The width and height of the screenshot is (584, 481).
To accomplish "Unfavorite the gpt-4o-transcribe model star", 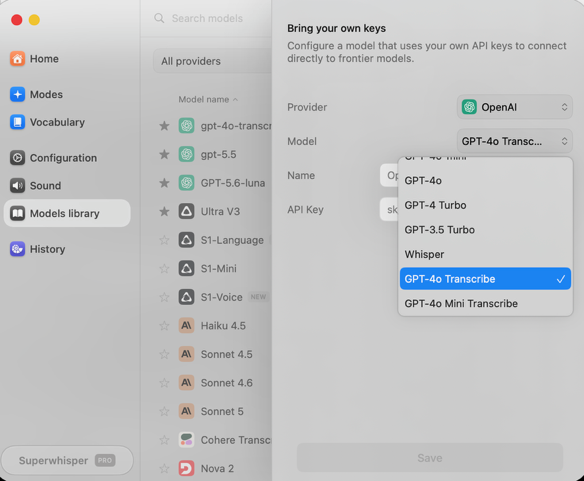I will click(x=164, y=126).
